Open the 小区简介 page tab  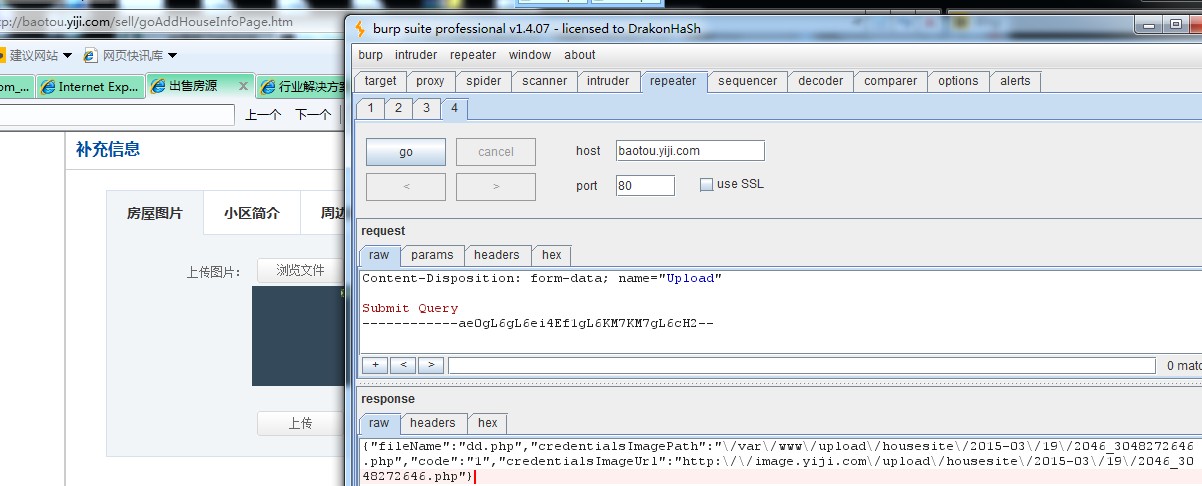click(x=252, y=213)
